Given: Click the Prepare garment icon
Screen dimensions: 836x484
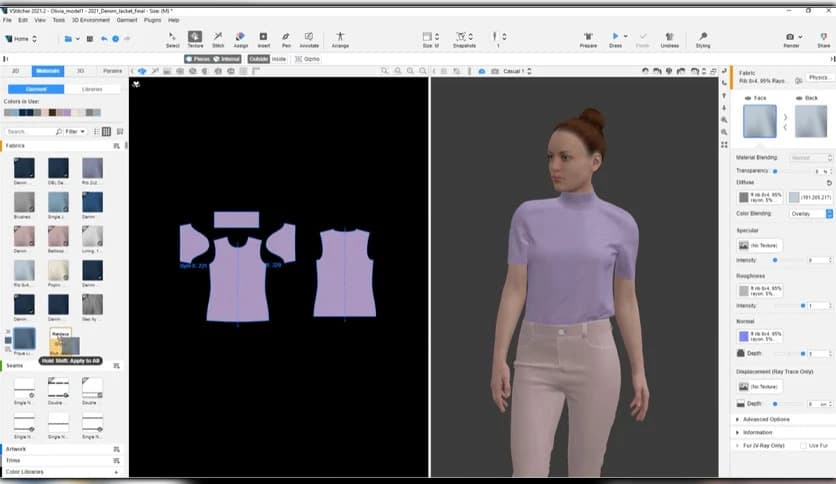Looking at the screenshot, I should coord(587,38).
